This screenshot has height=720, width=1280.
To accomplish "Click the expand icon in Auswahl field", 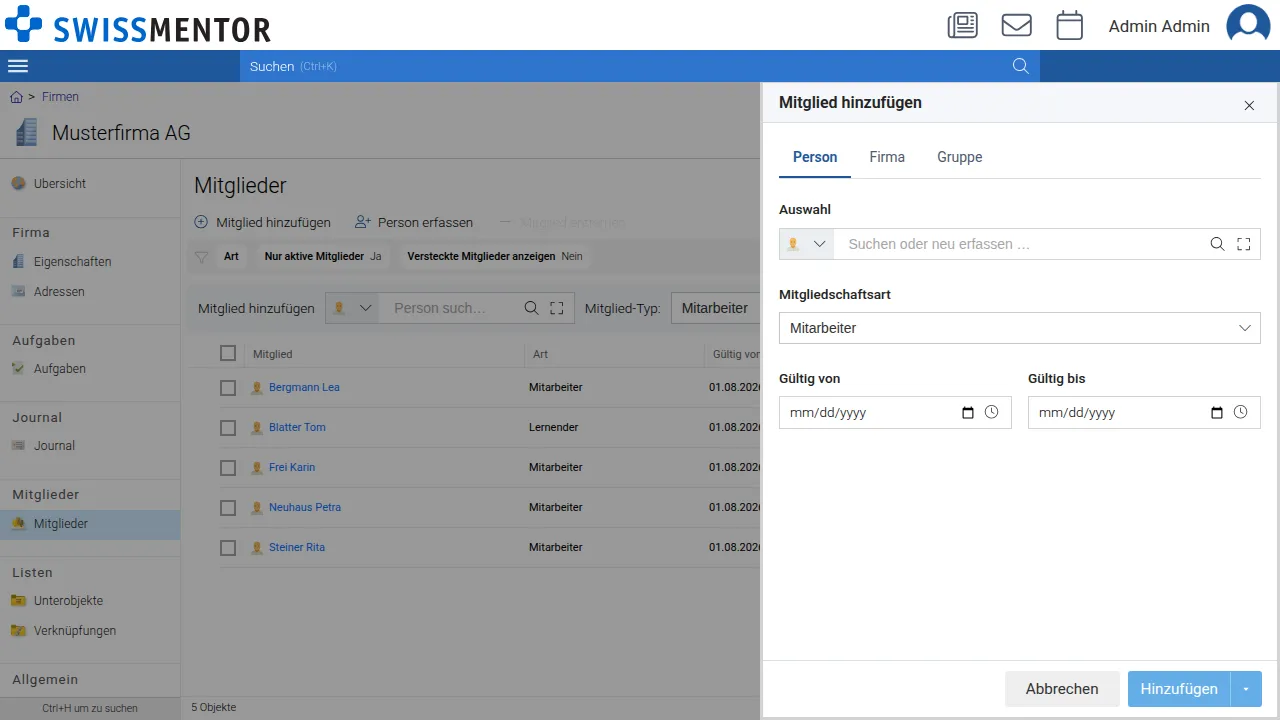I will tap(1244, 244).
